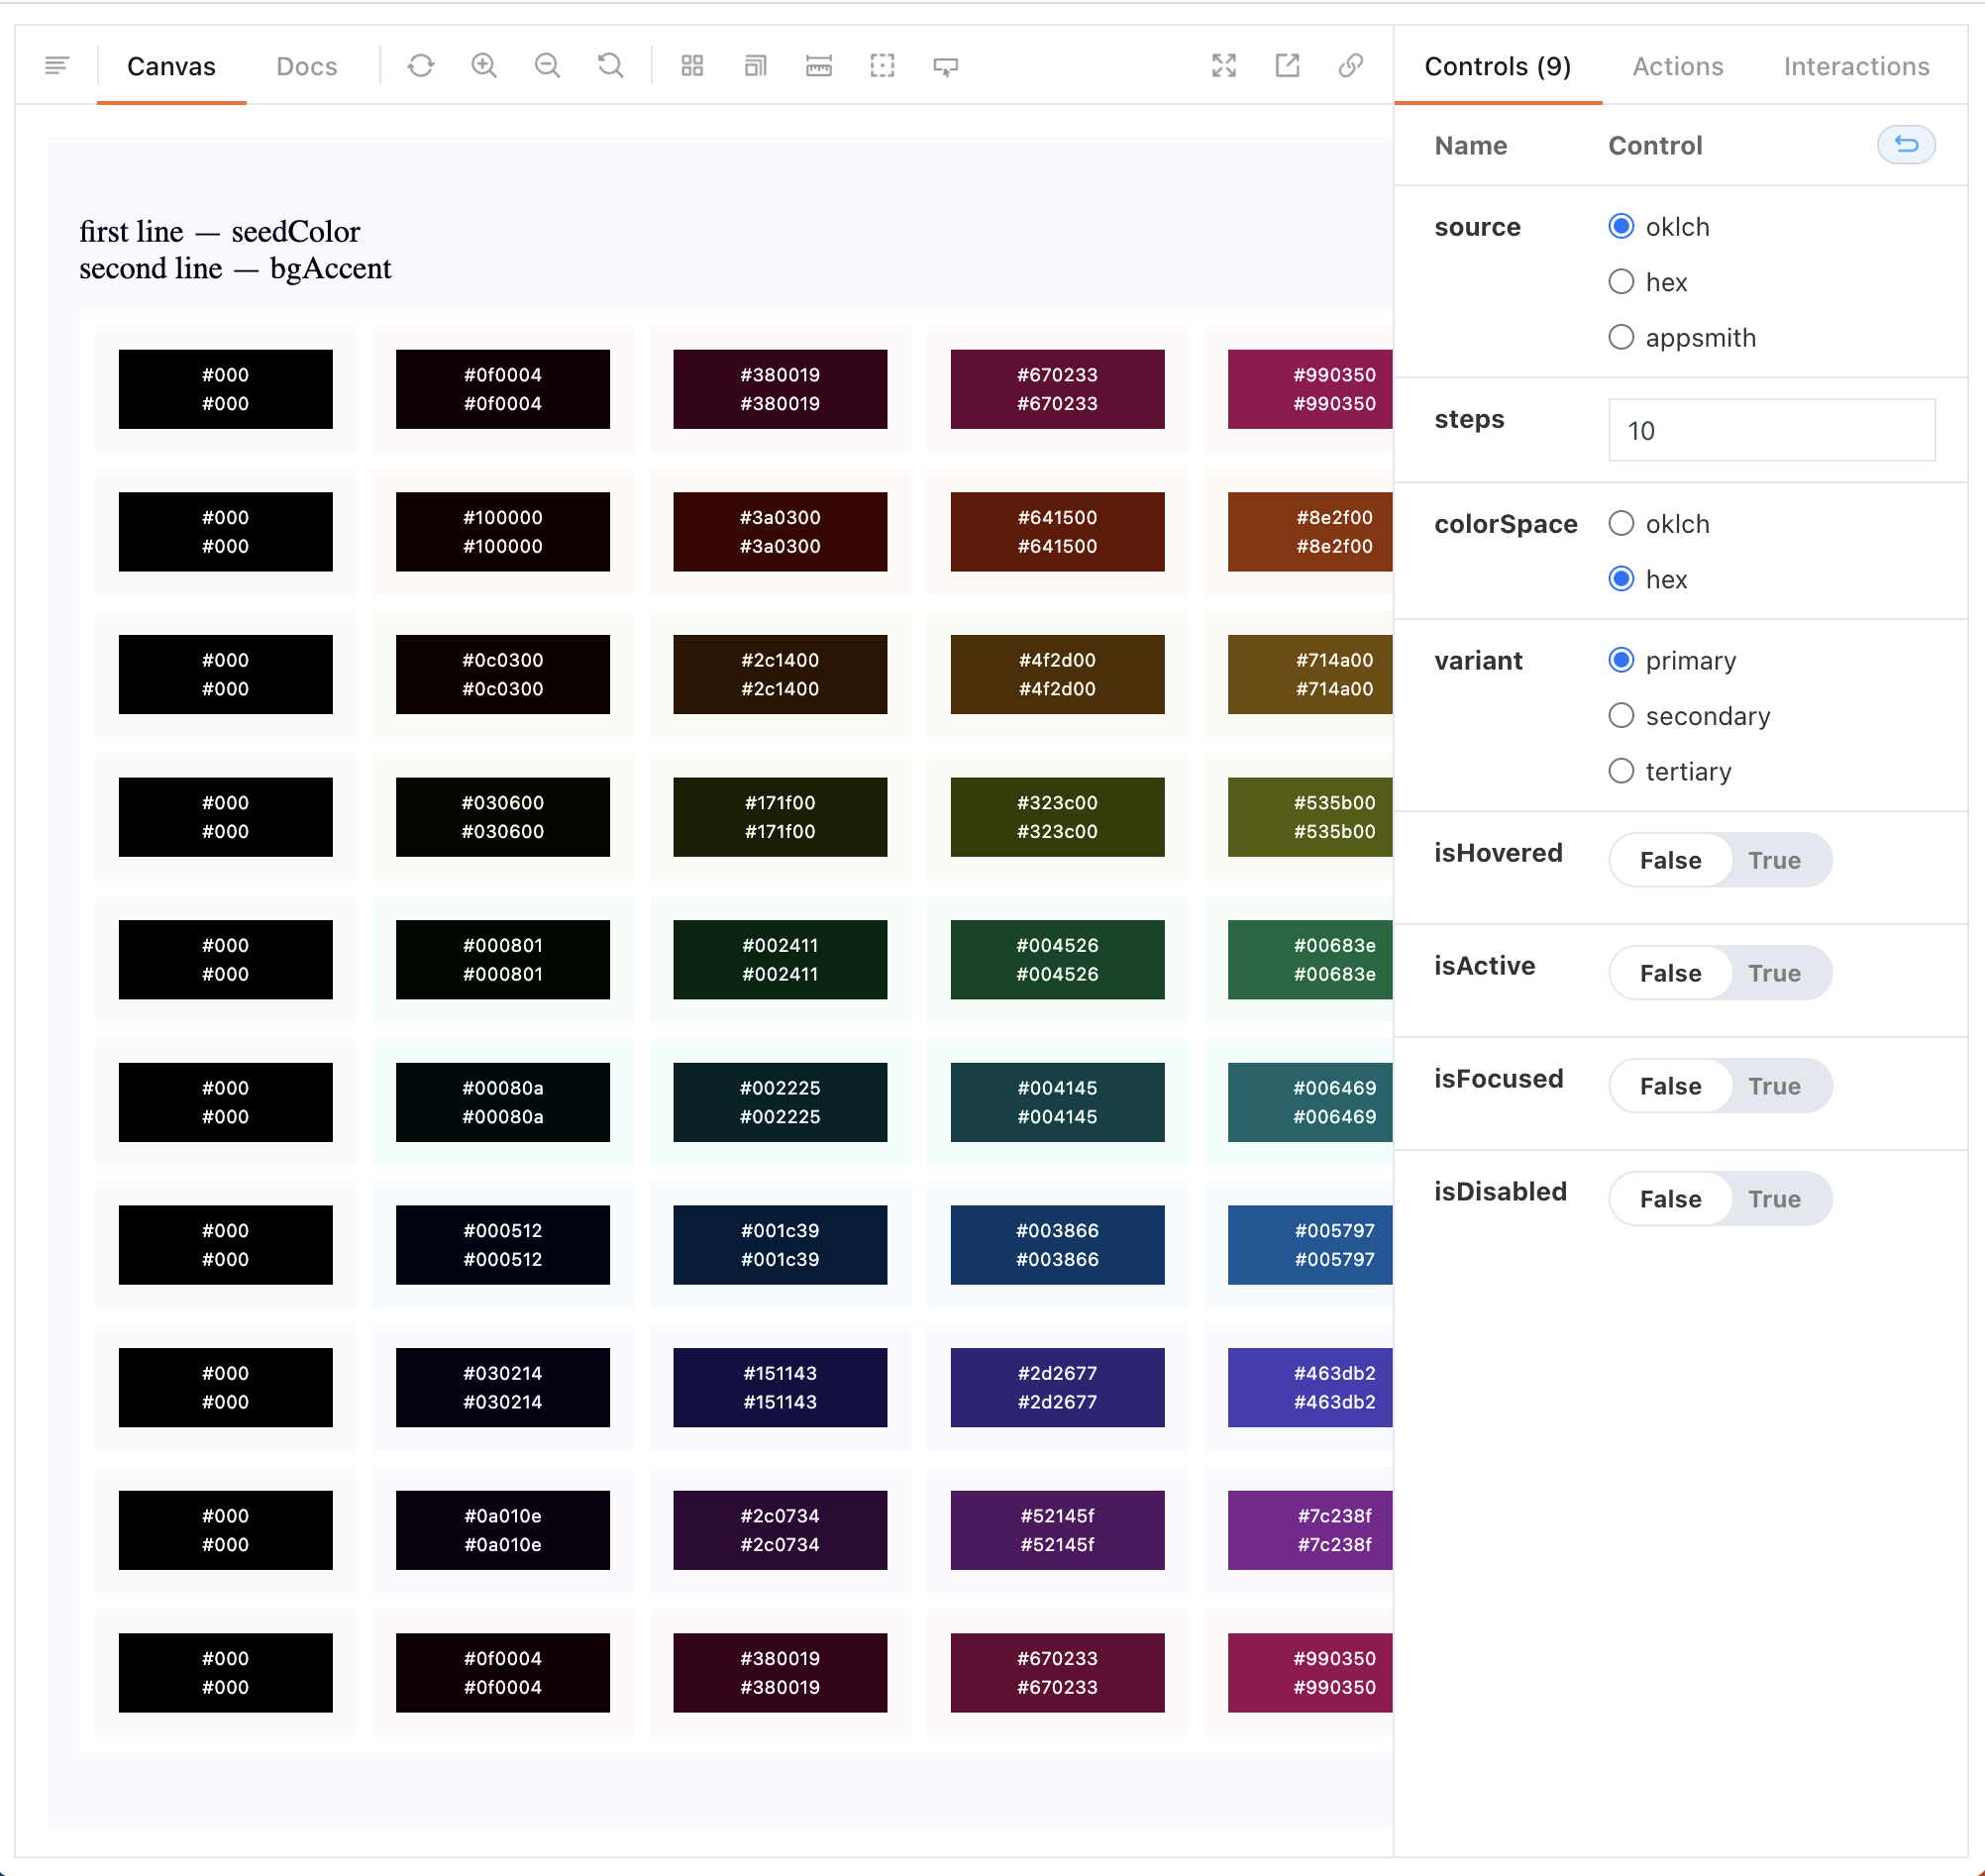
Task: Copy the canvas link
Action: [x=1350, y=66]
